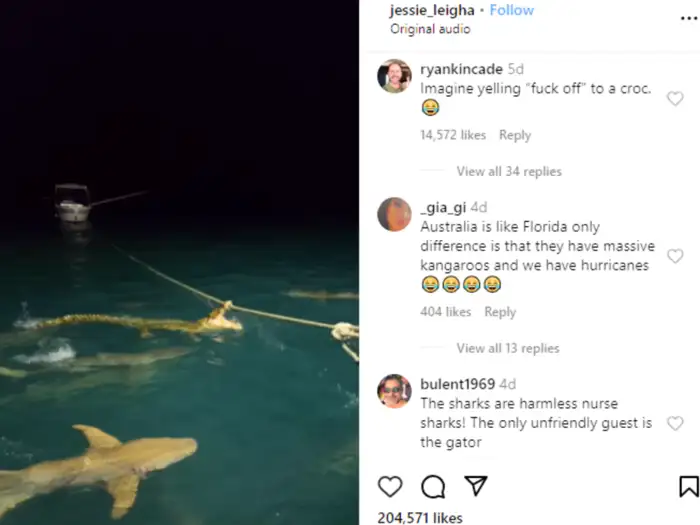Open _gia_gi's profile avatar
Viewport: 700px width, 525px height.
[394, 214]
